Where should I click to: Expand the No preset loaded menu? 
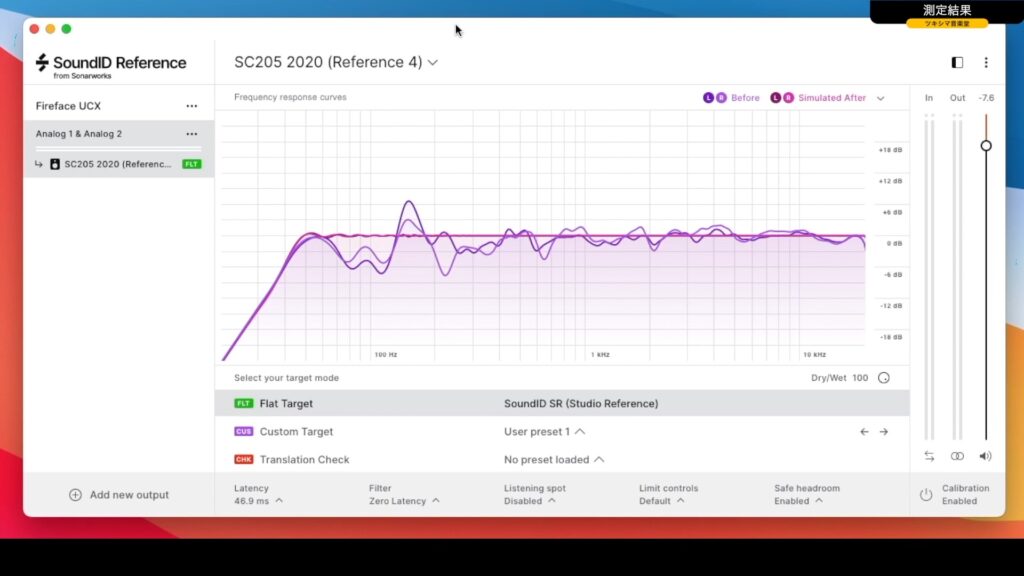tap(554, 460)
